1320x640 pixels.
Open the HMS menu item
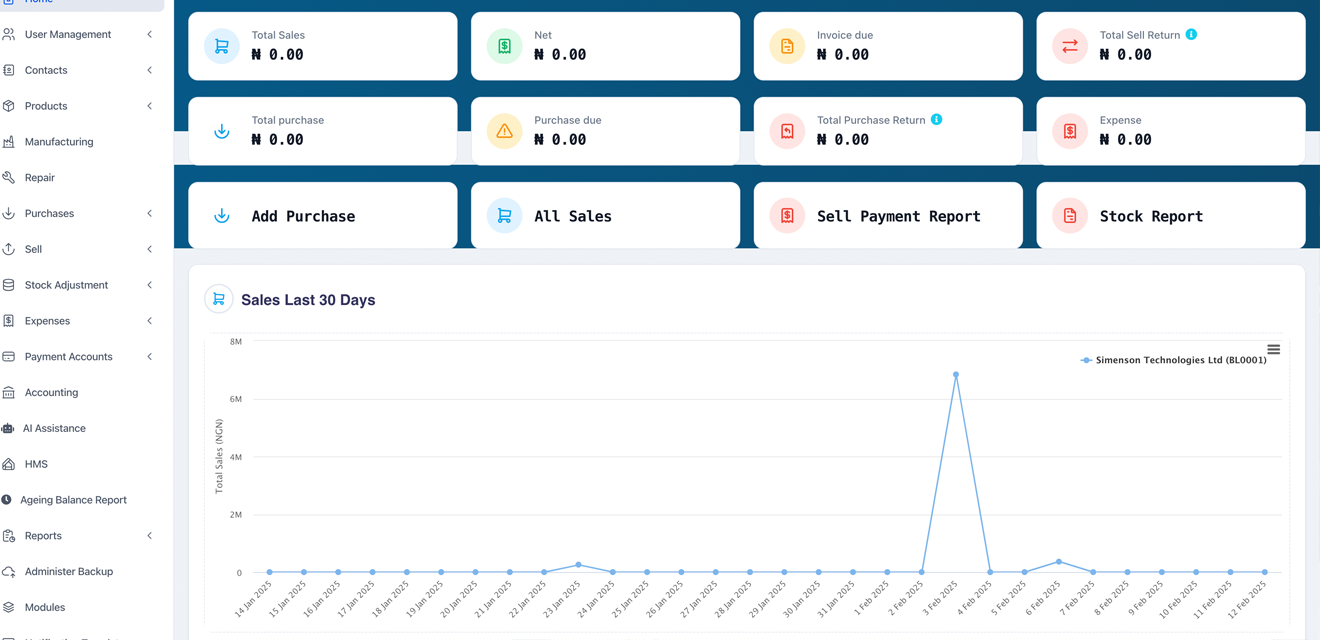tap(36, 464)
